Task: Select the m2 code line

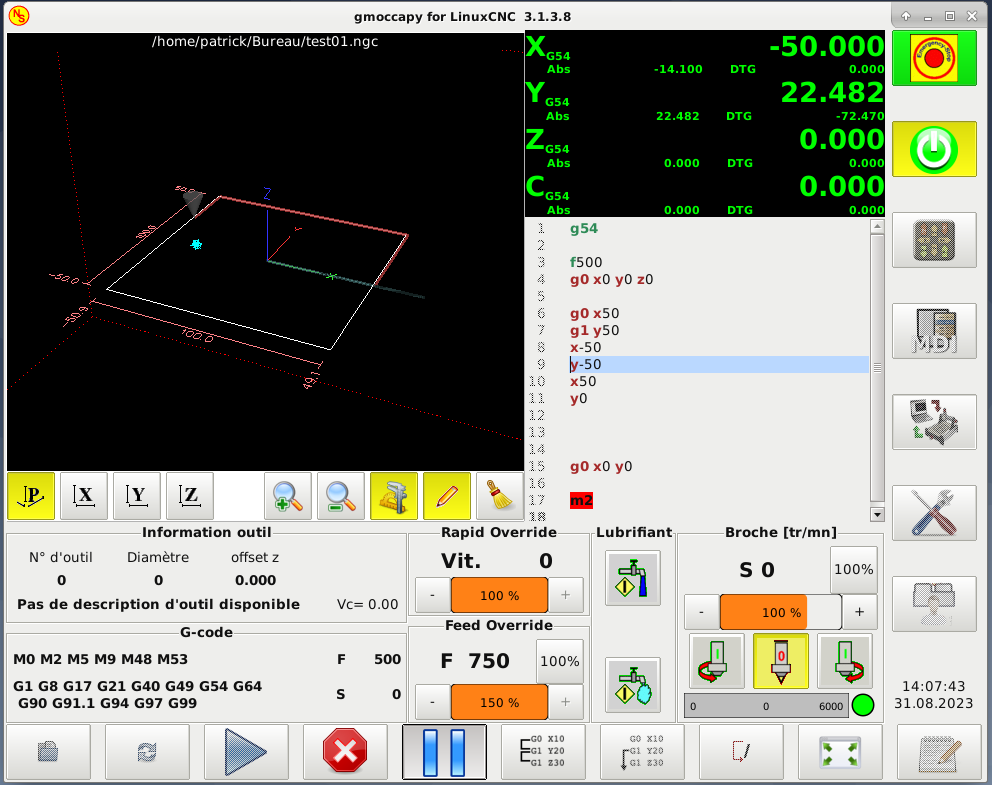Action: click(x=581, y=500)
